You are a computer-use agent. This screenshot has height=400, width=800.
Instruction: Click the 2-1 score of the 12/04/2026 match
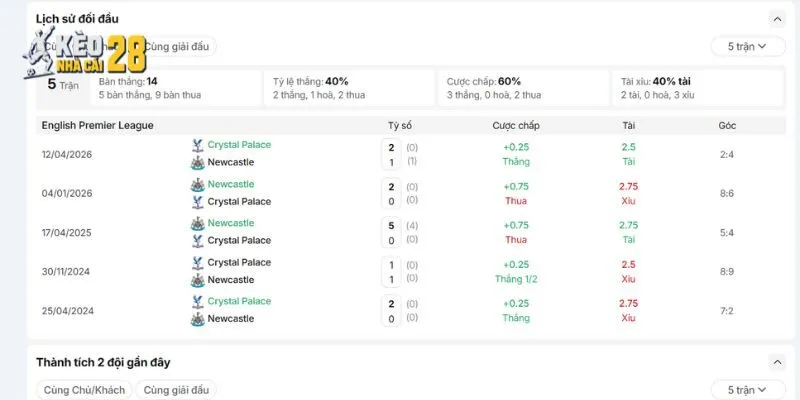click(x=391, y=155)
